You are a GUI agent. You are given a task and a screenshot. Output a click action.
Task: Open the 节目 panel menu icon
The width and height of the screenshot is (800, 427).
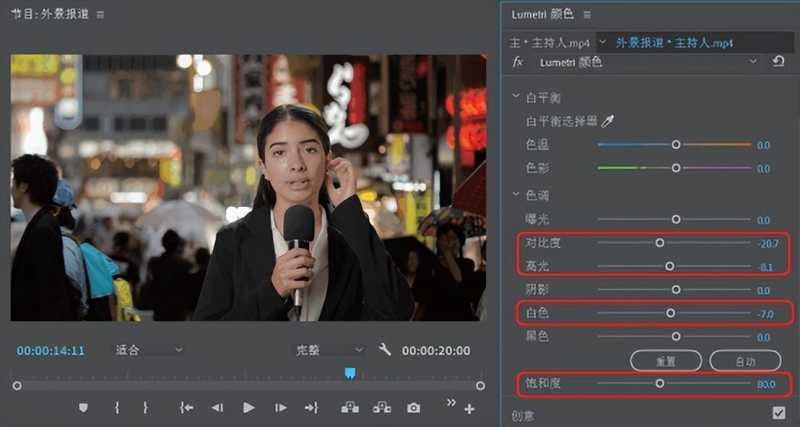tap(100, 15)
